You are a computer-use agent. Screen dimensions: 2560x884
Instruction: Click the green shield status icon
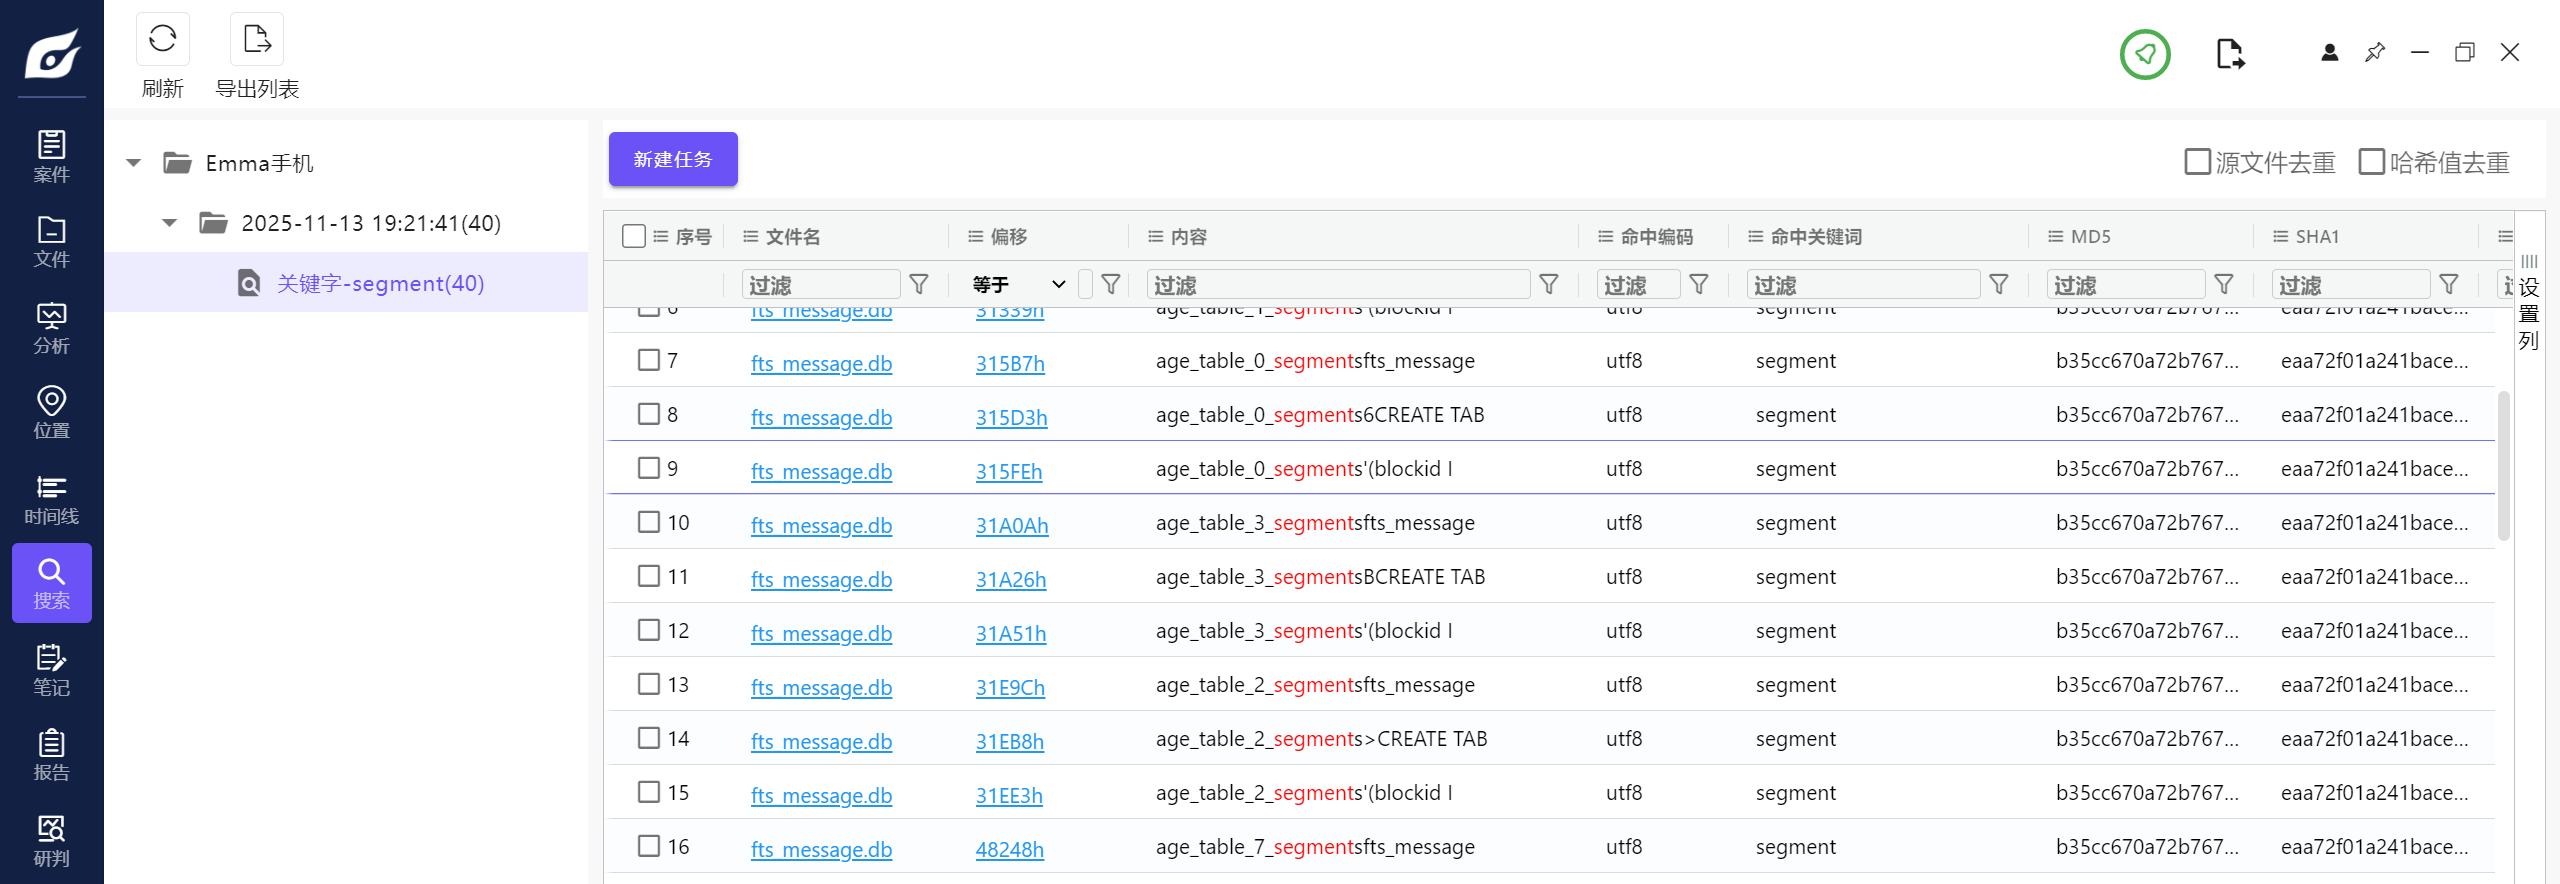tap(2144, 54)
